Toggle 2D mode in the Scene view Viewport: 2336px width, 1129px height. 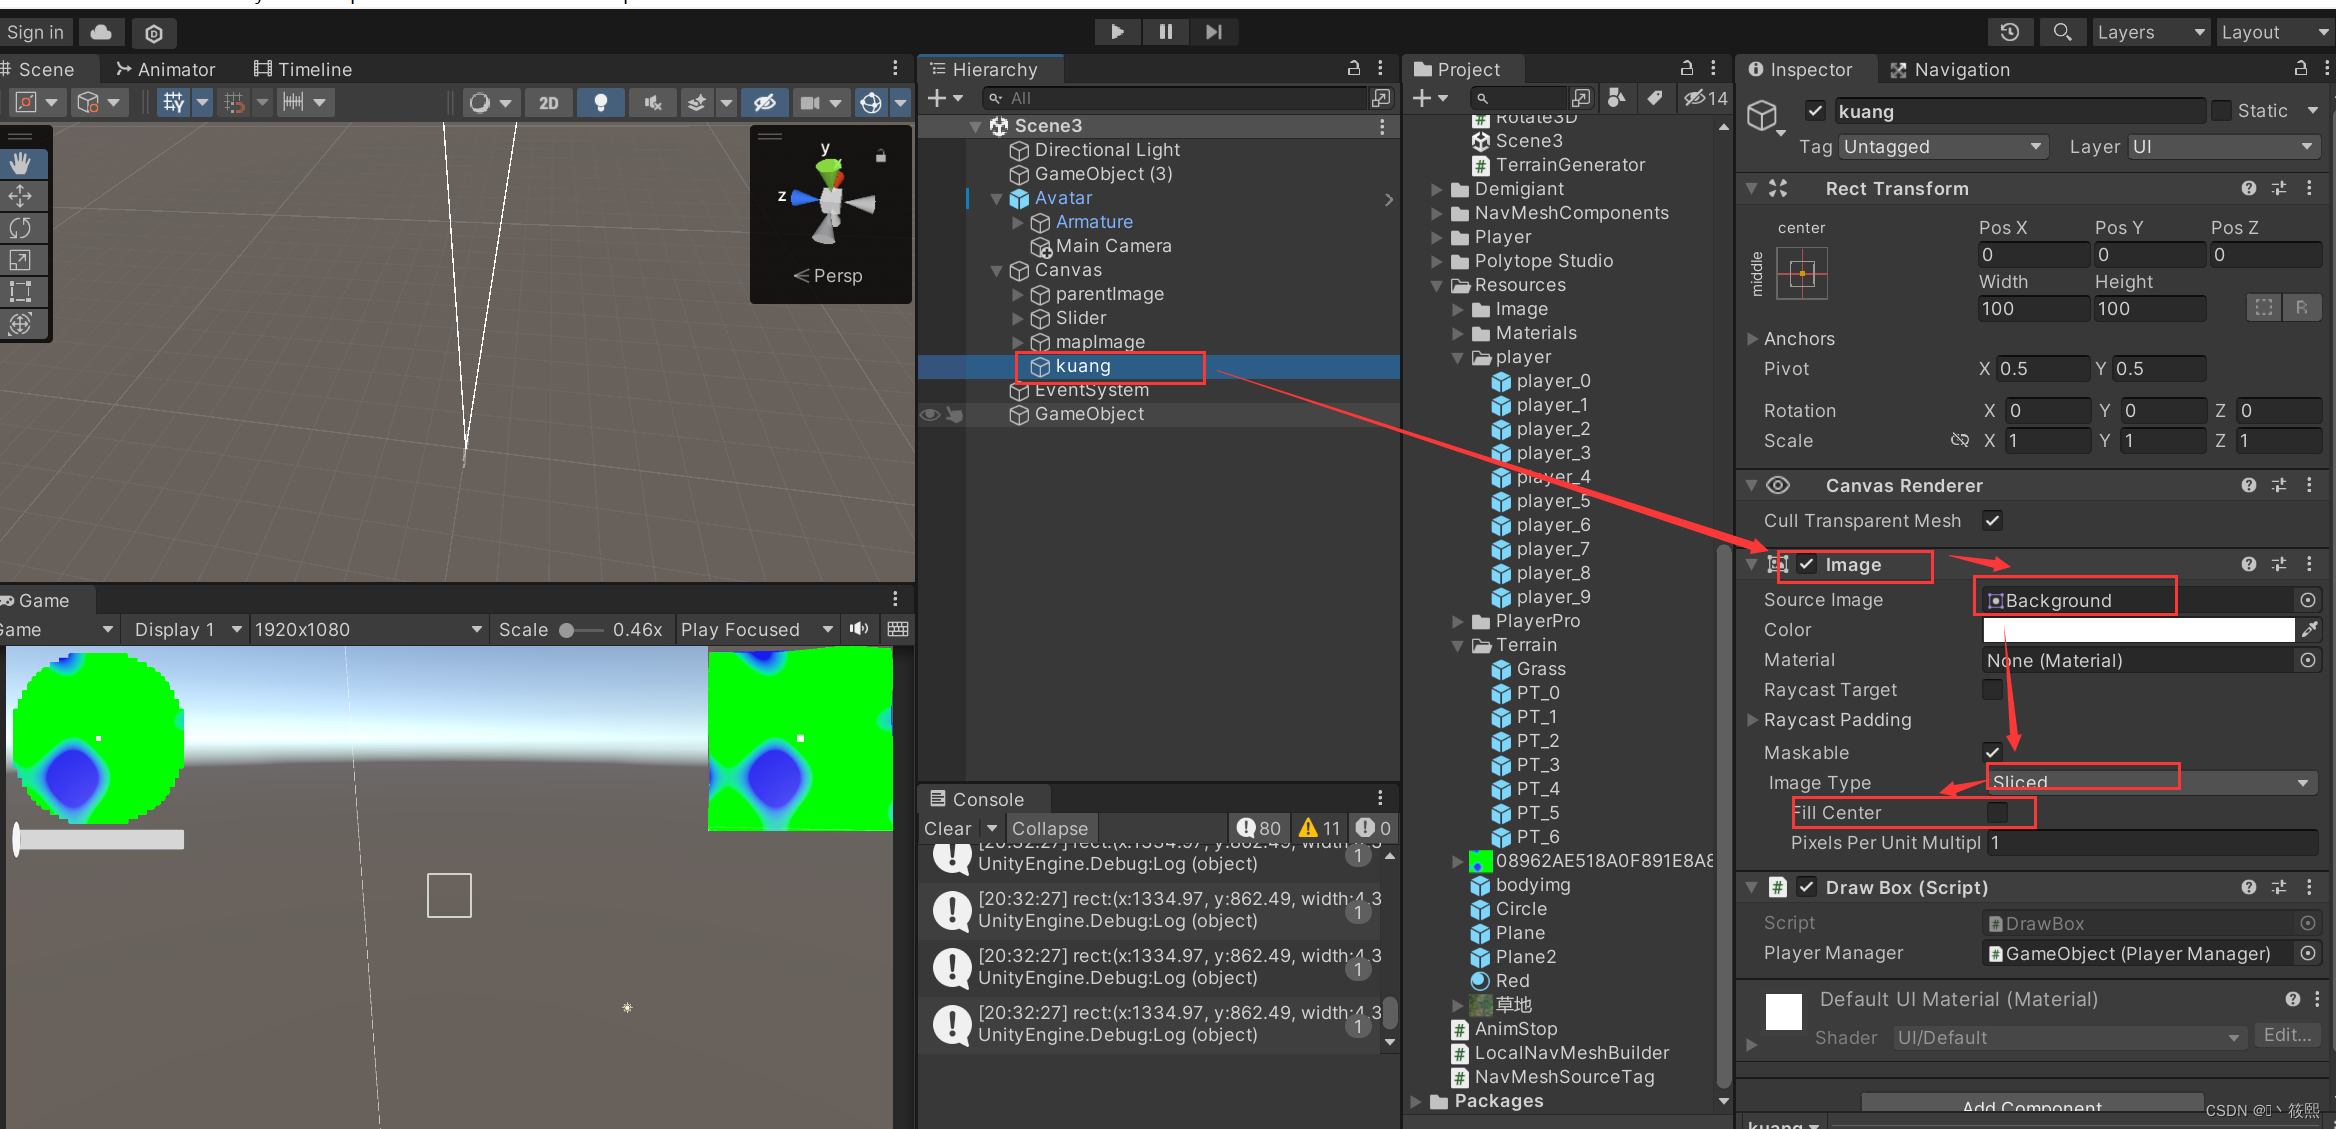pos(548,102)
